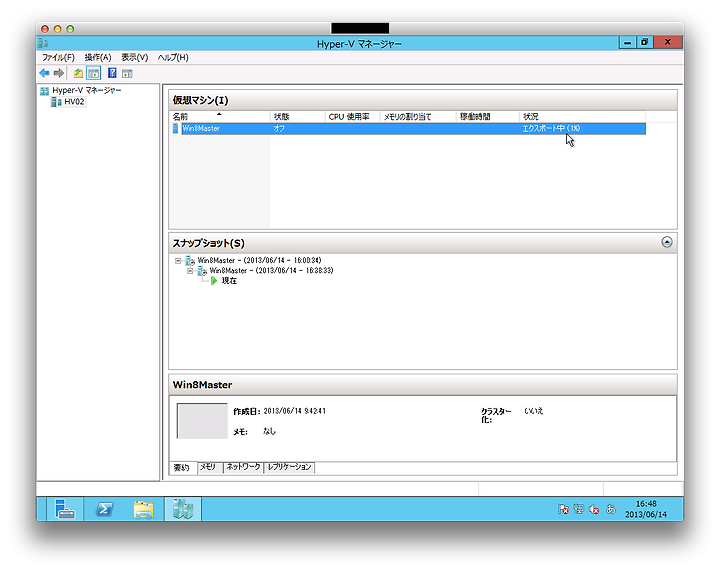Open the 操作(A) menu
The width and height of the screenshot is (720, 571).
98,57
